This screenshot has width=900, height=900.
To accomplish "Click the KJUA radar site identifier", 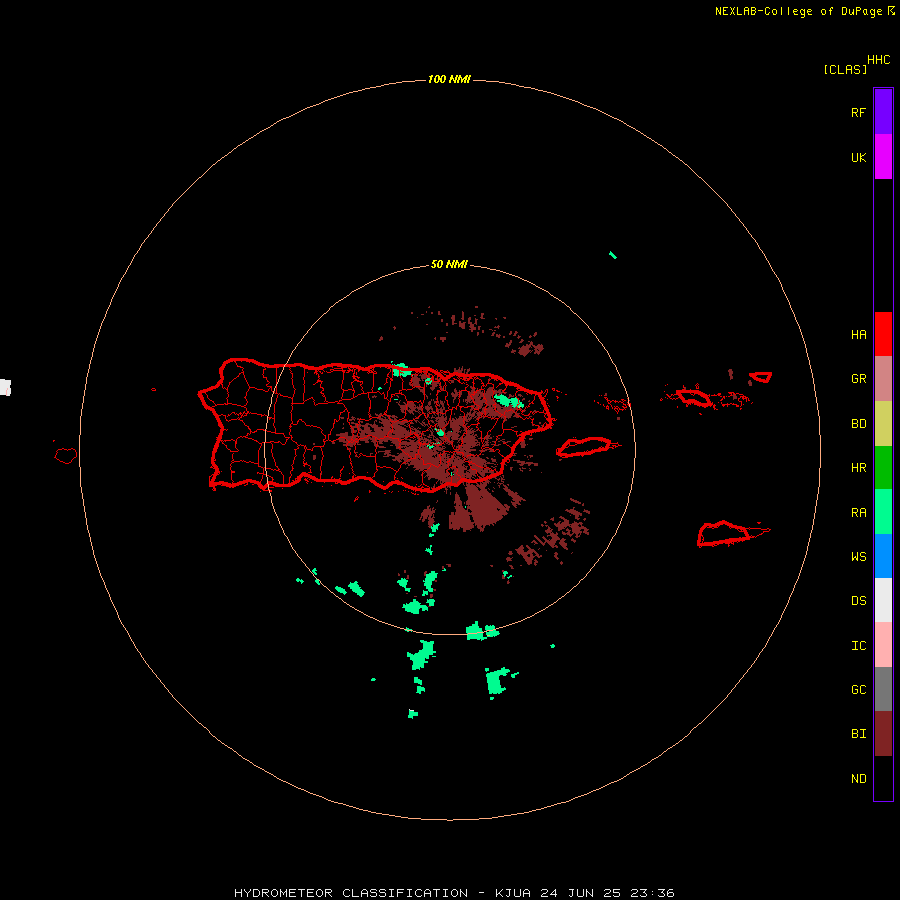I will (513, 893).
